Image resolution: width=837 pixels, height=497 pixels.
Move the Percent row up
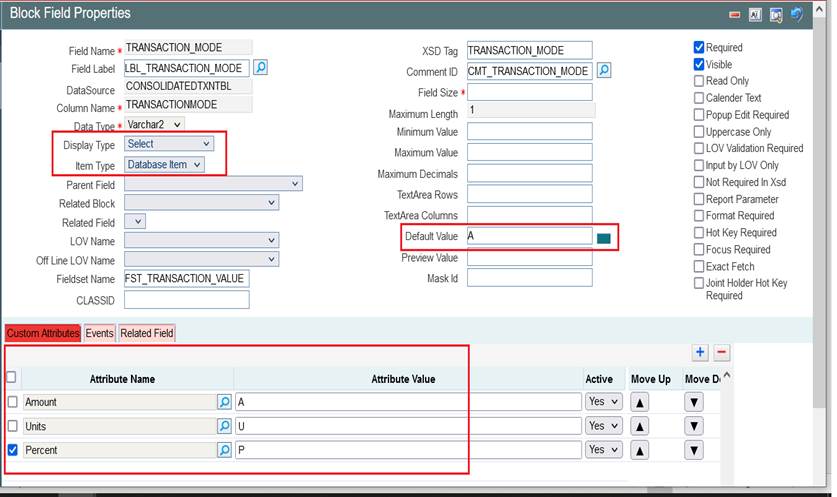[x=639, y=451]
